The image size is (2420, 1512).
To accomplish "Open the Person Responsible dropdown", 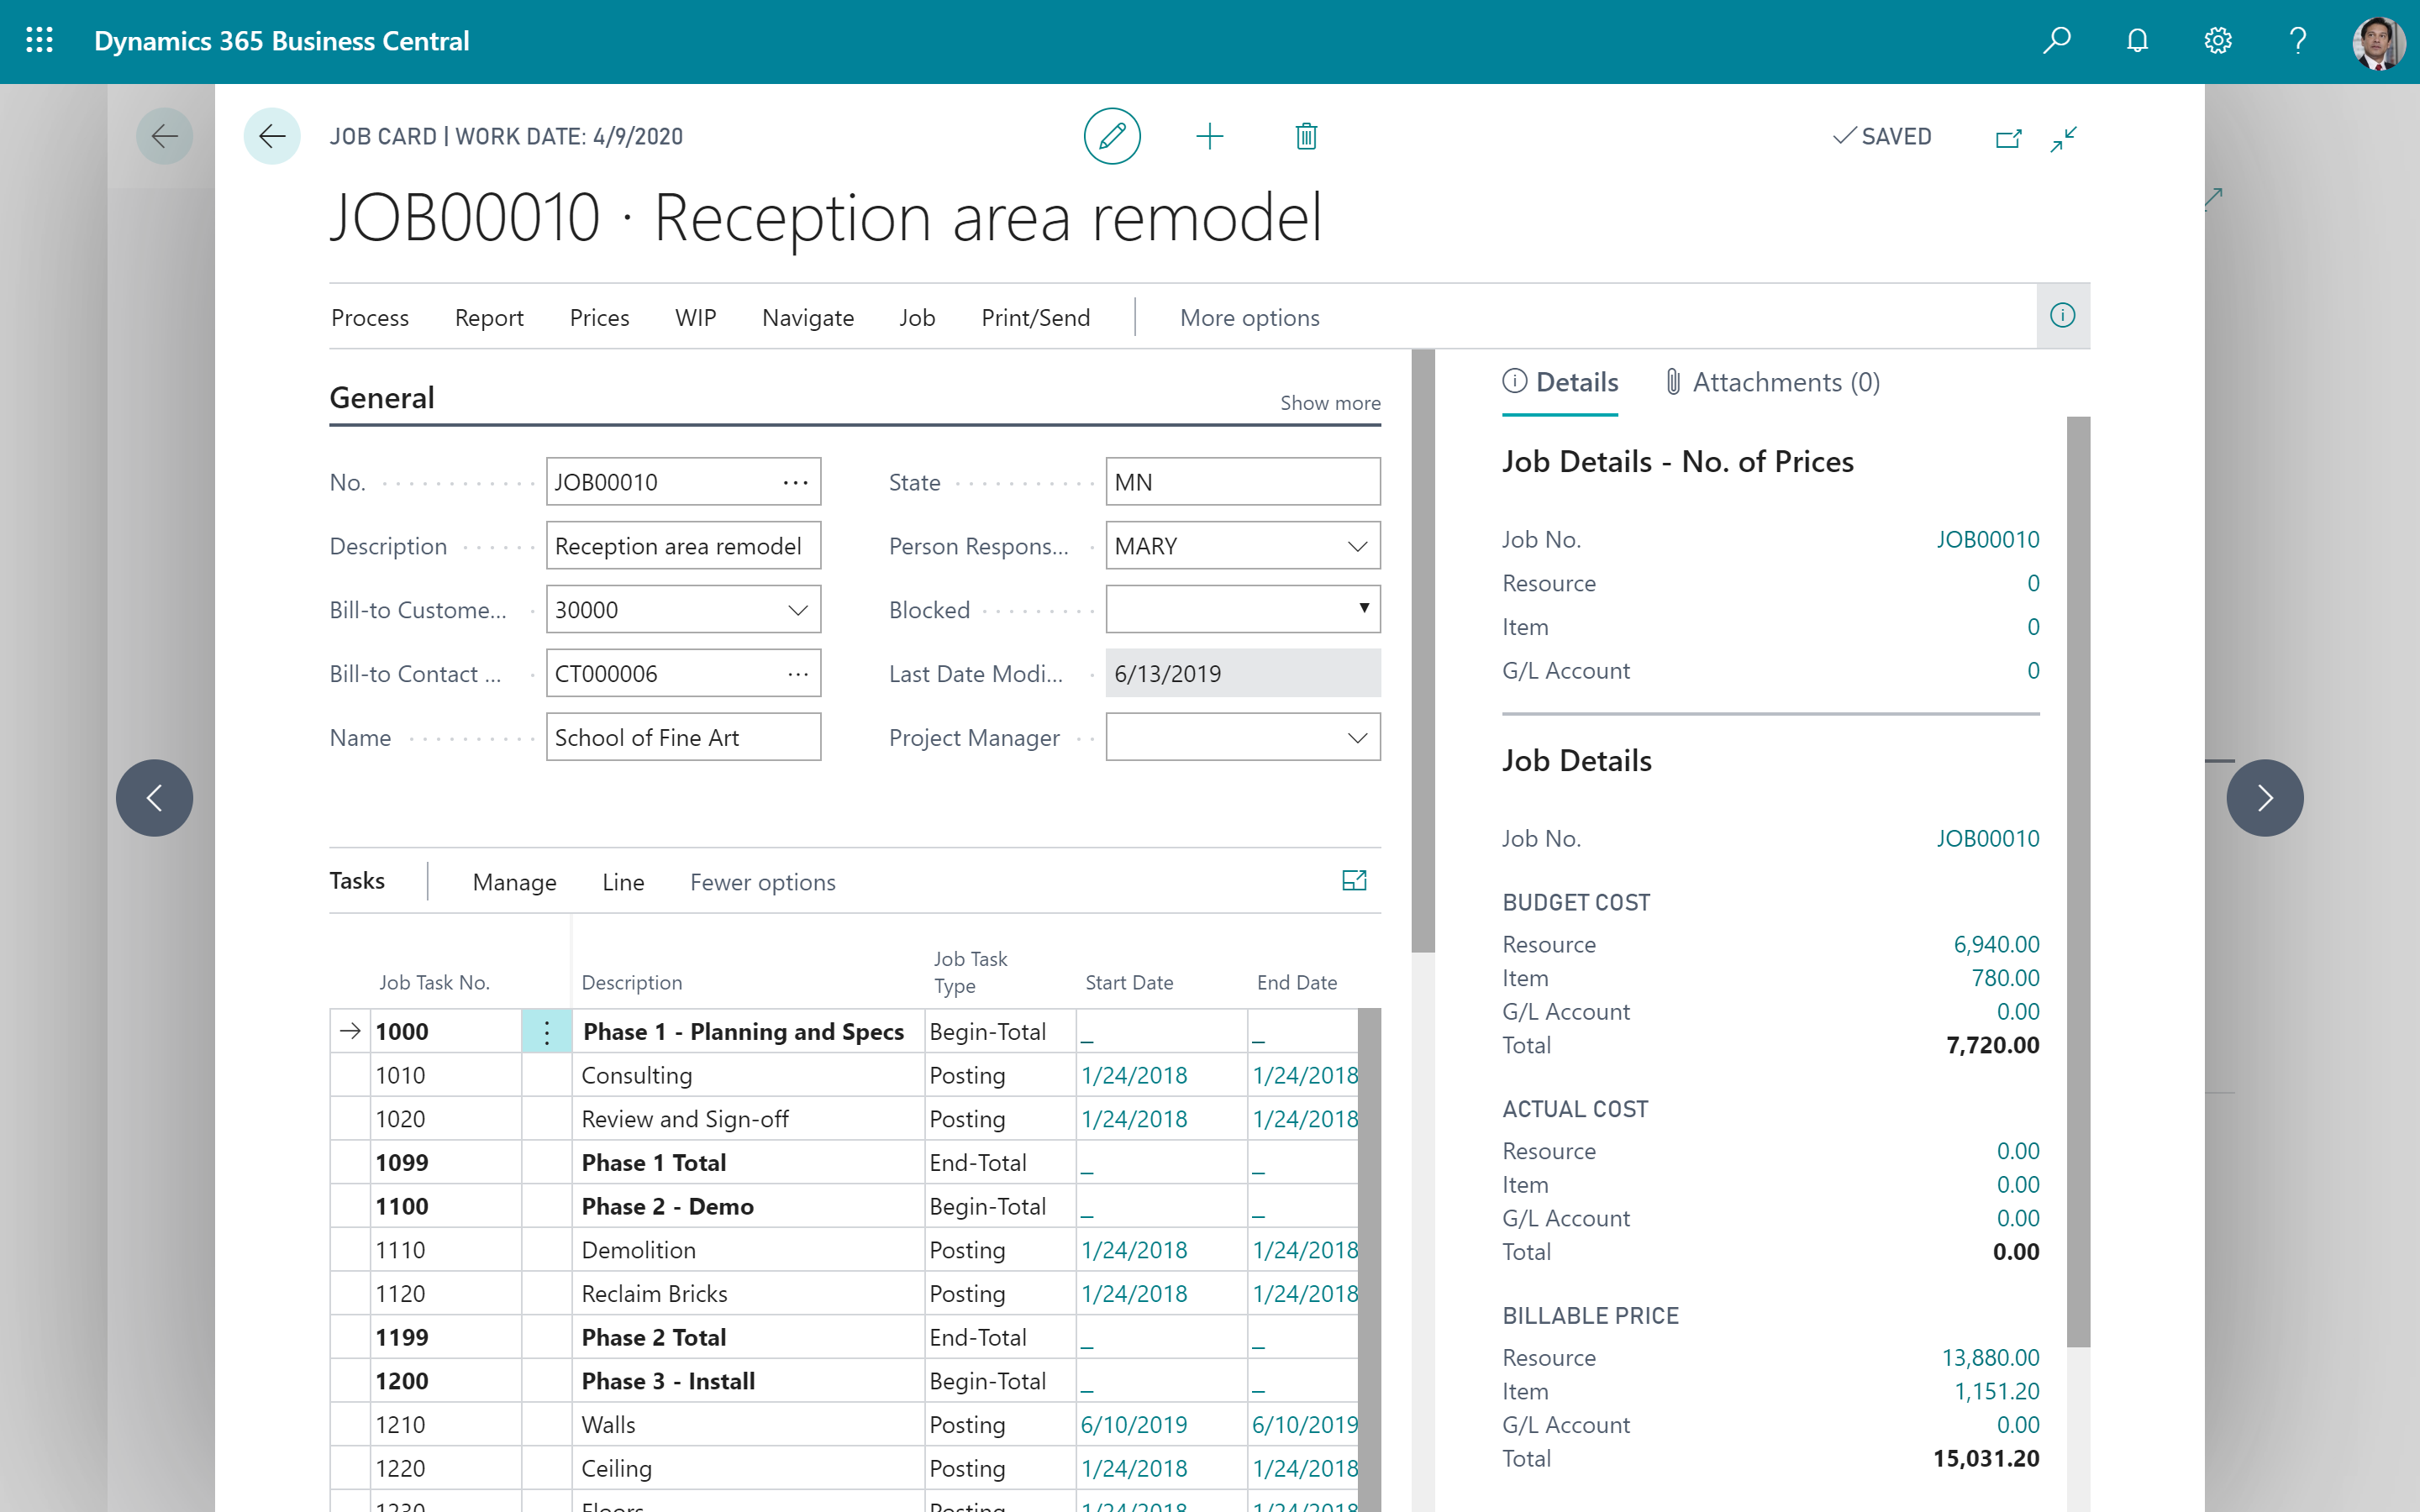I will pos(1357,546).
